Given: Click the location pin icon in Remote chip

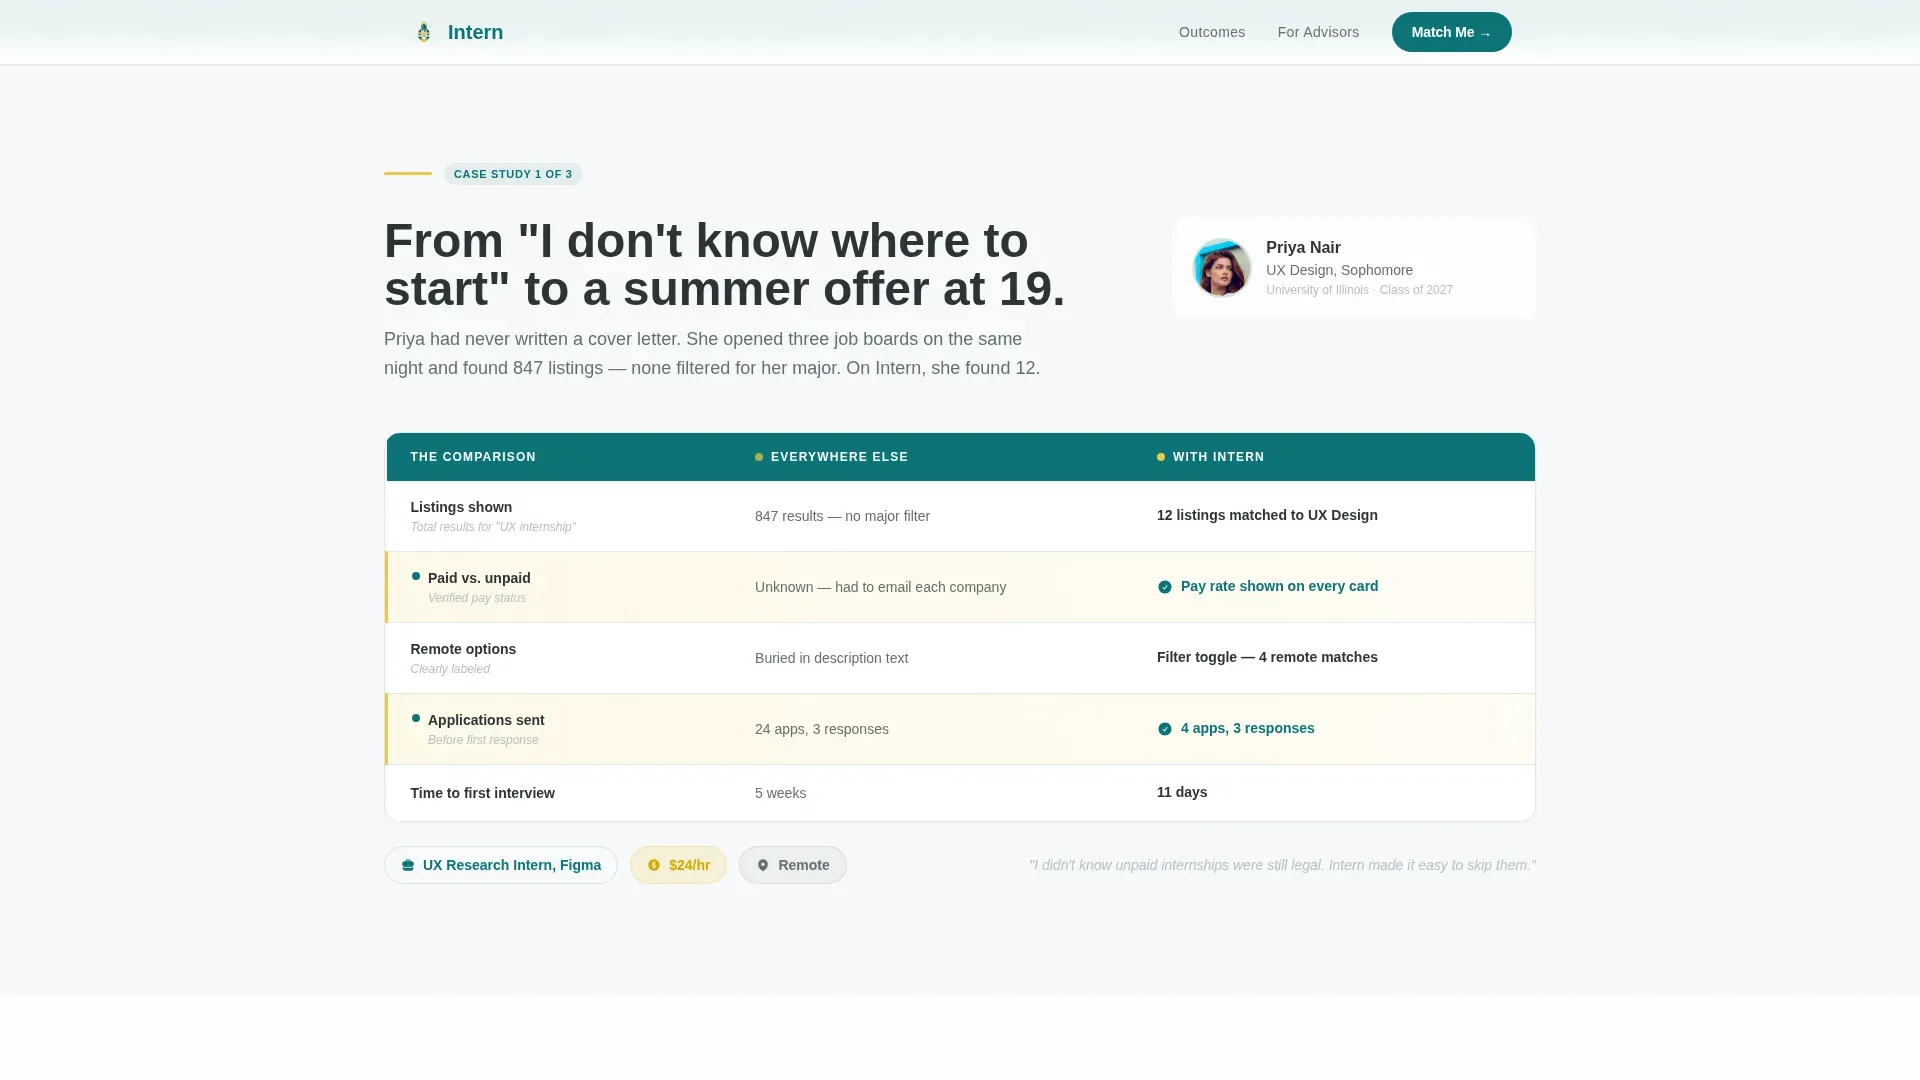Looking at the screenshot, I should click(763, 865).
